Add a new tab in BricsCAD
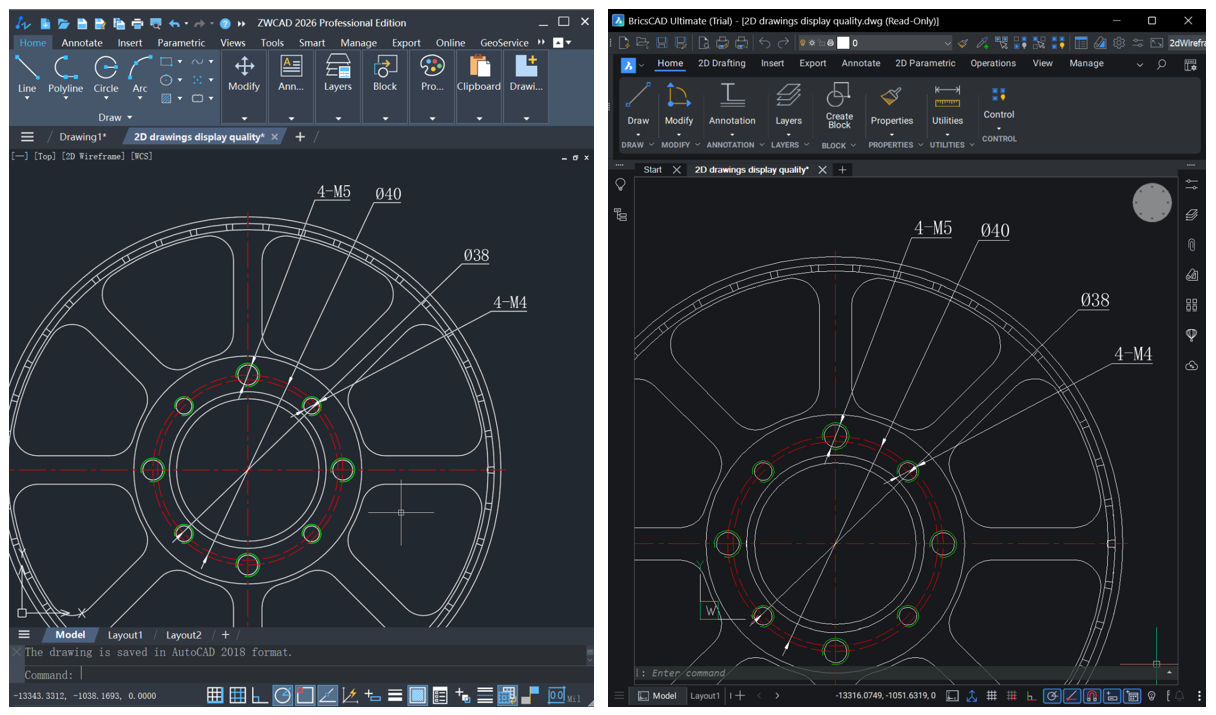This screenshot has height=715, width=1216. 842,170
